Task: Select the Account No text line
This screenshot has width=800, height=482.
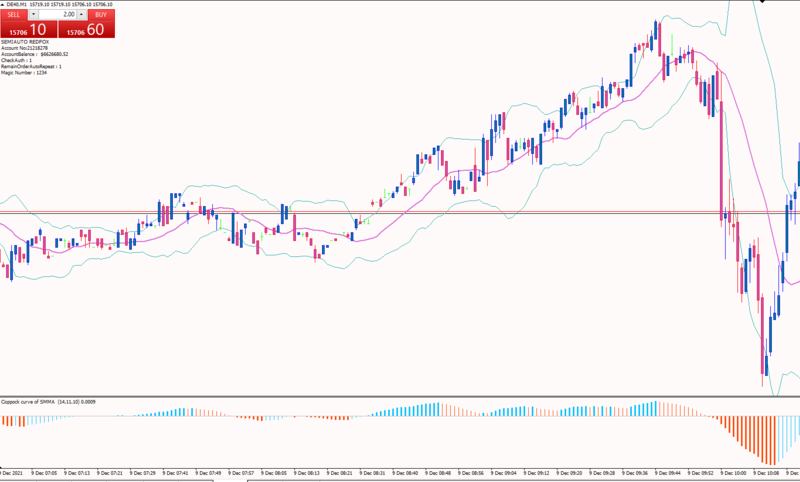Action: (24, 48)
